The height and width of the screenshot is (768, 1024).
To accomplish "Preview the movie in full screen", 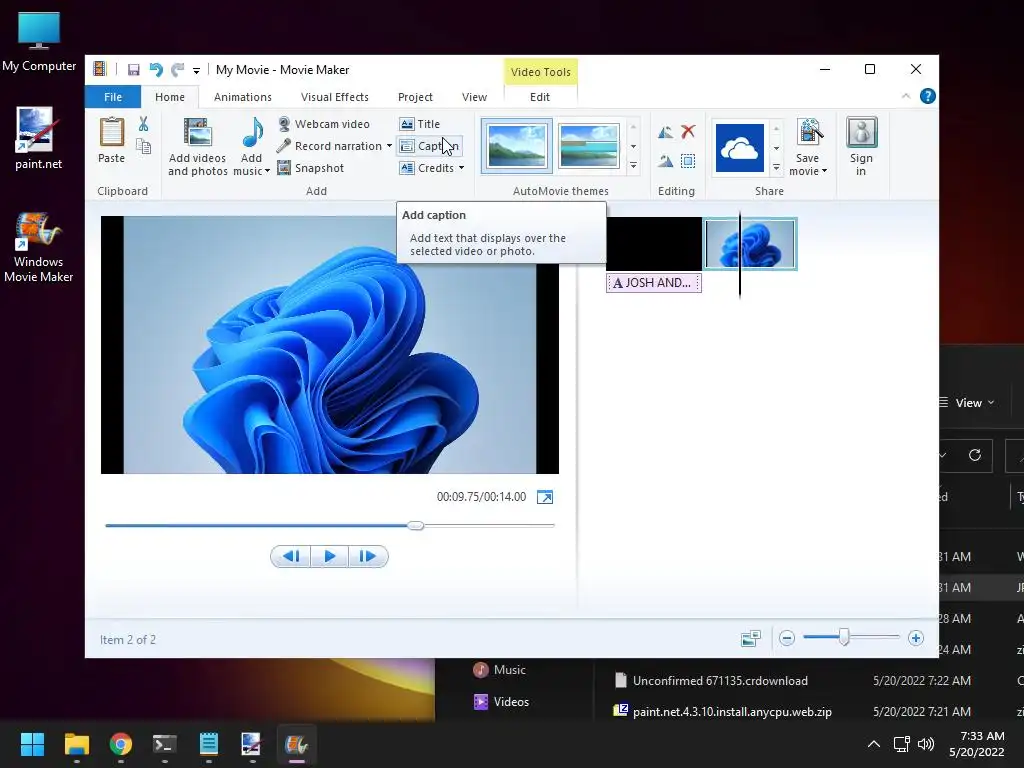I will (x=545, y=497).
